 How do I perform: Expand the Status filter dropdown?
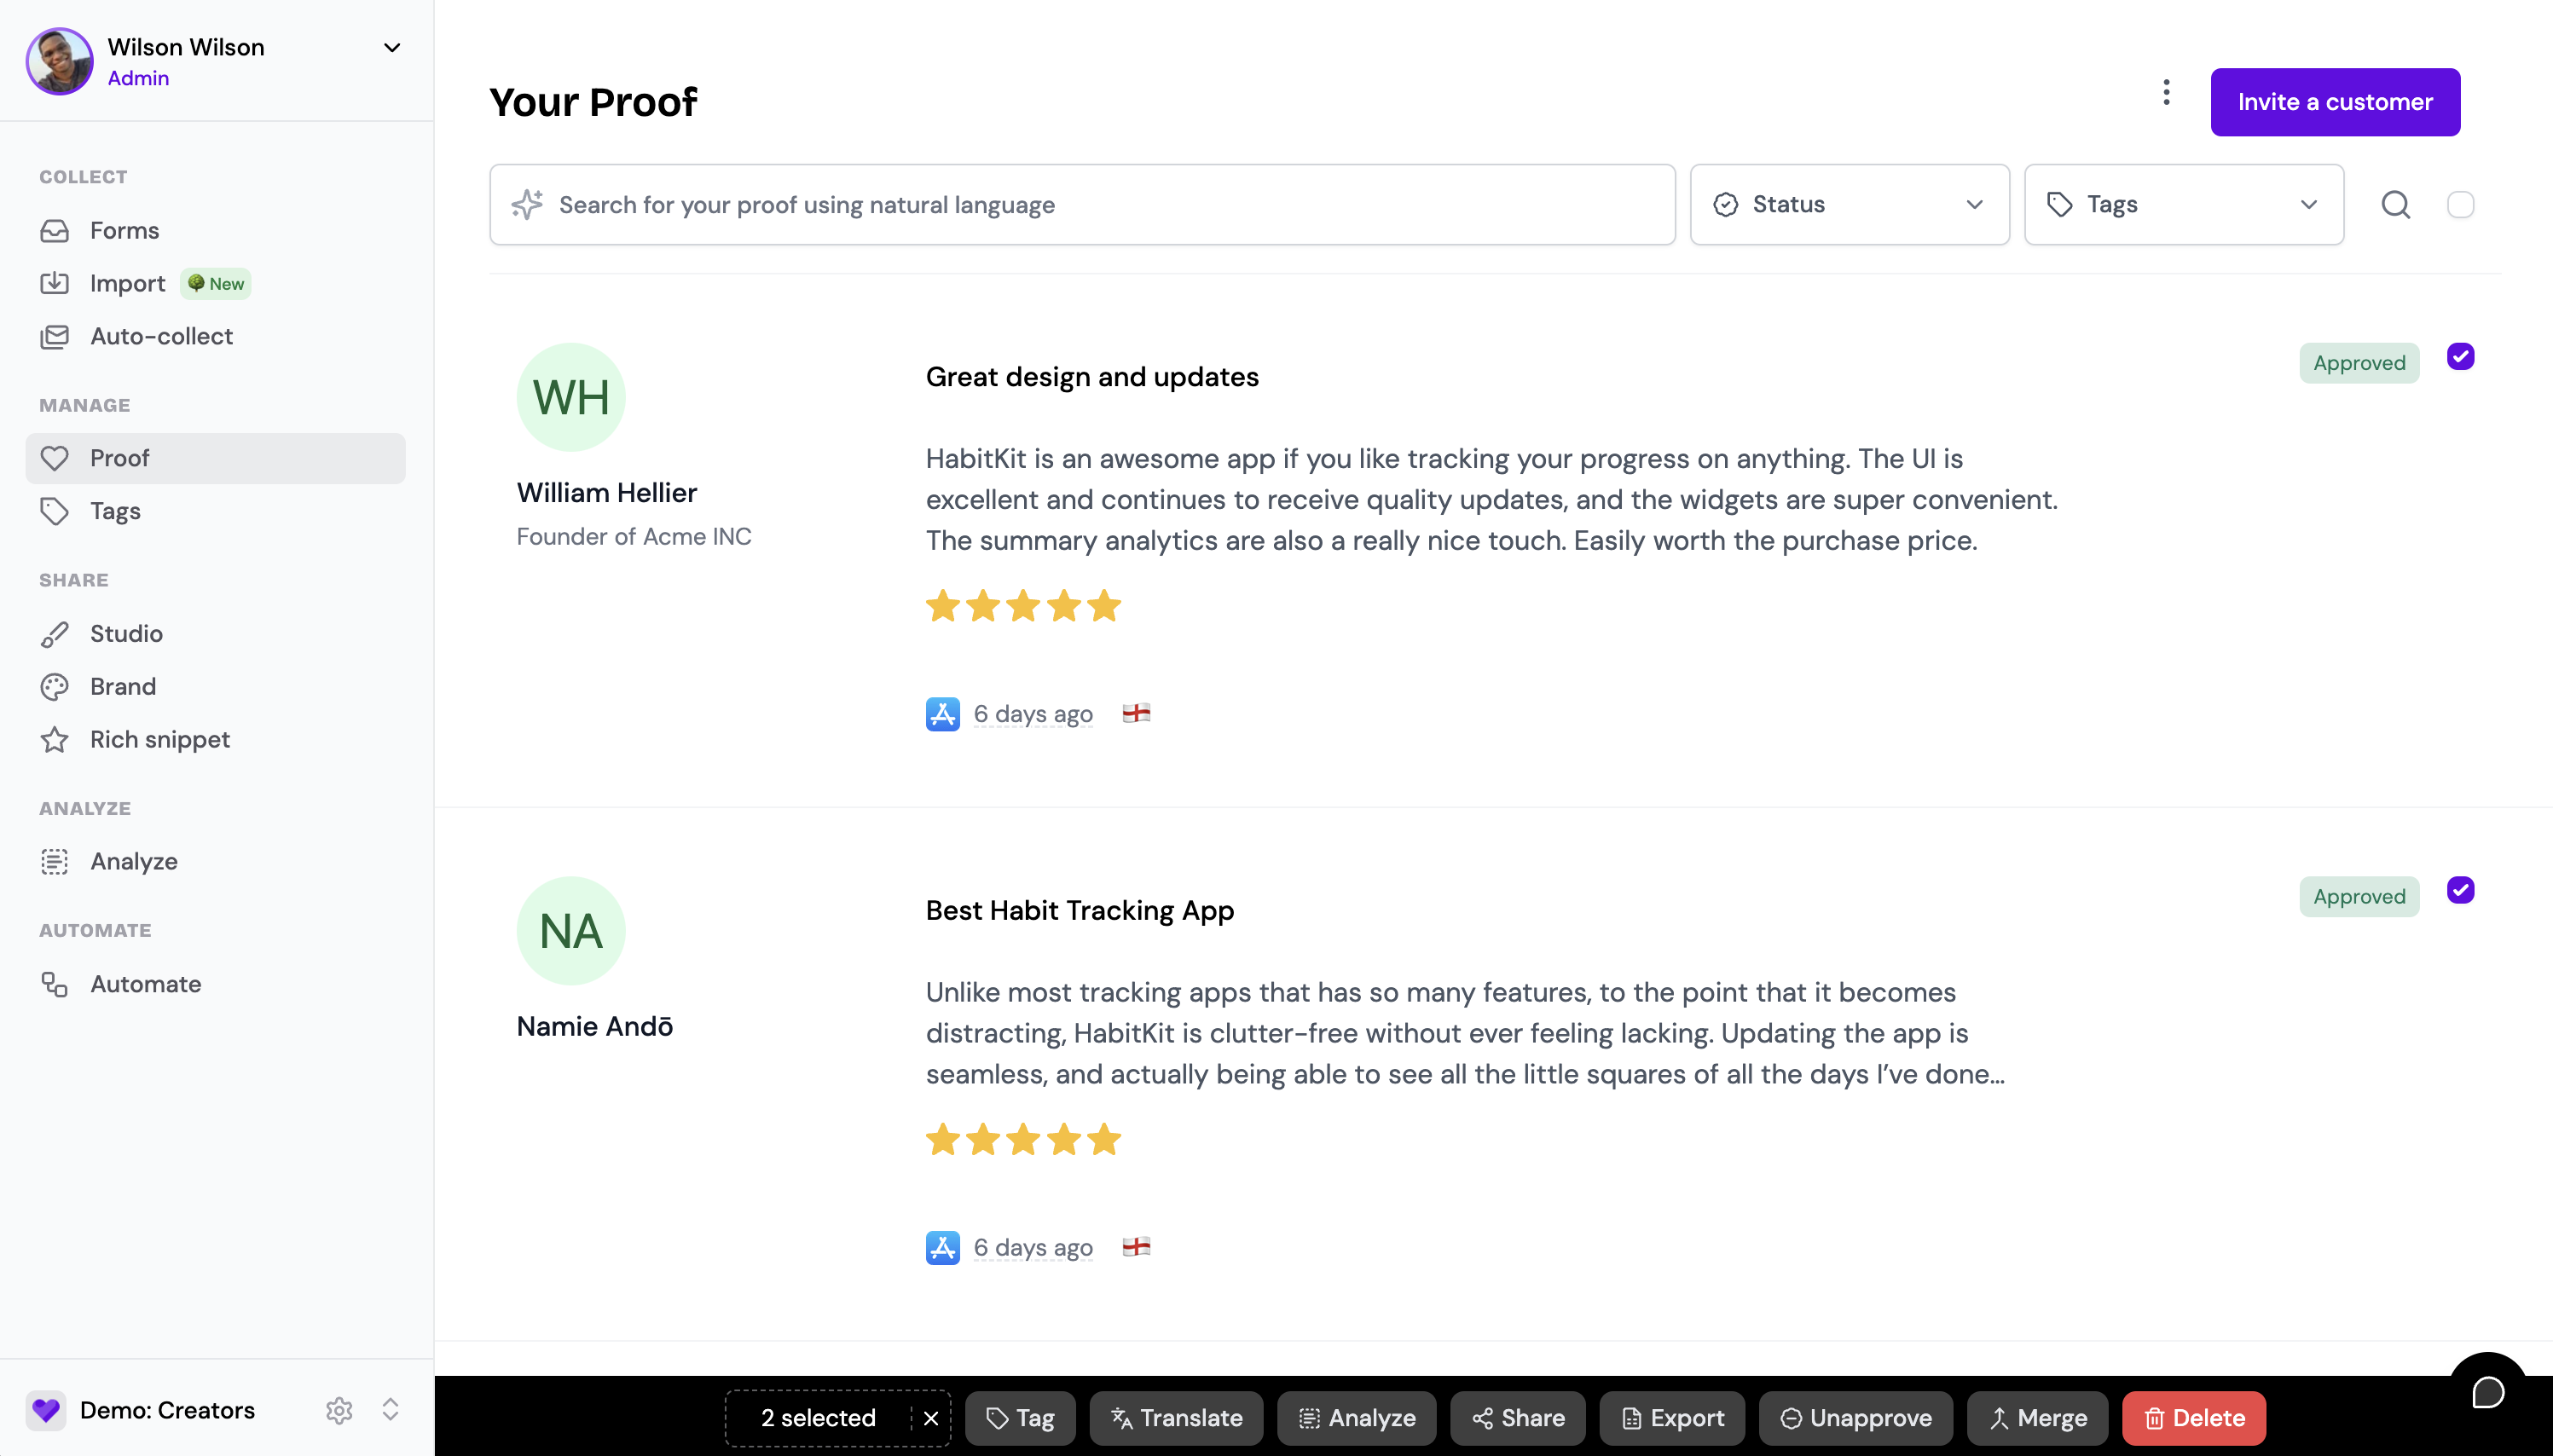(1849, 205)
